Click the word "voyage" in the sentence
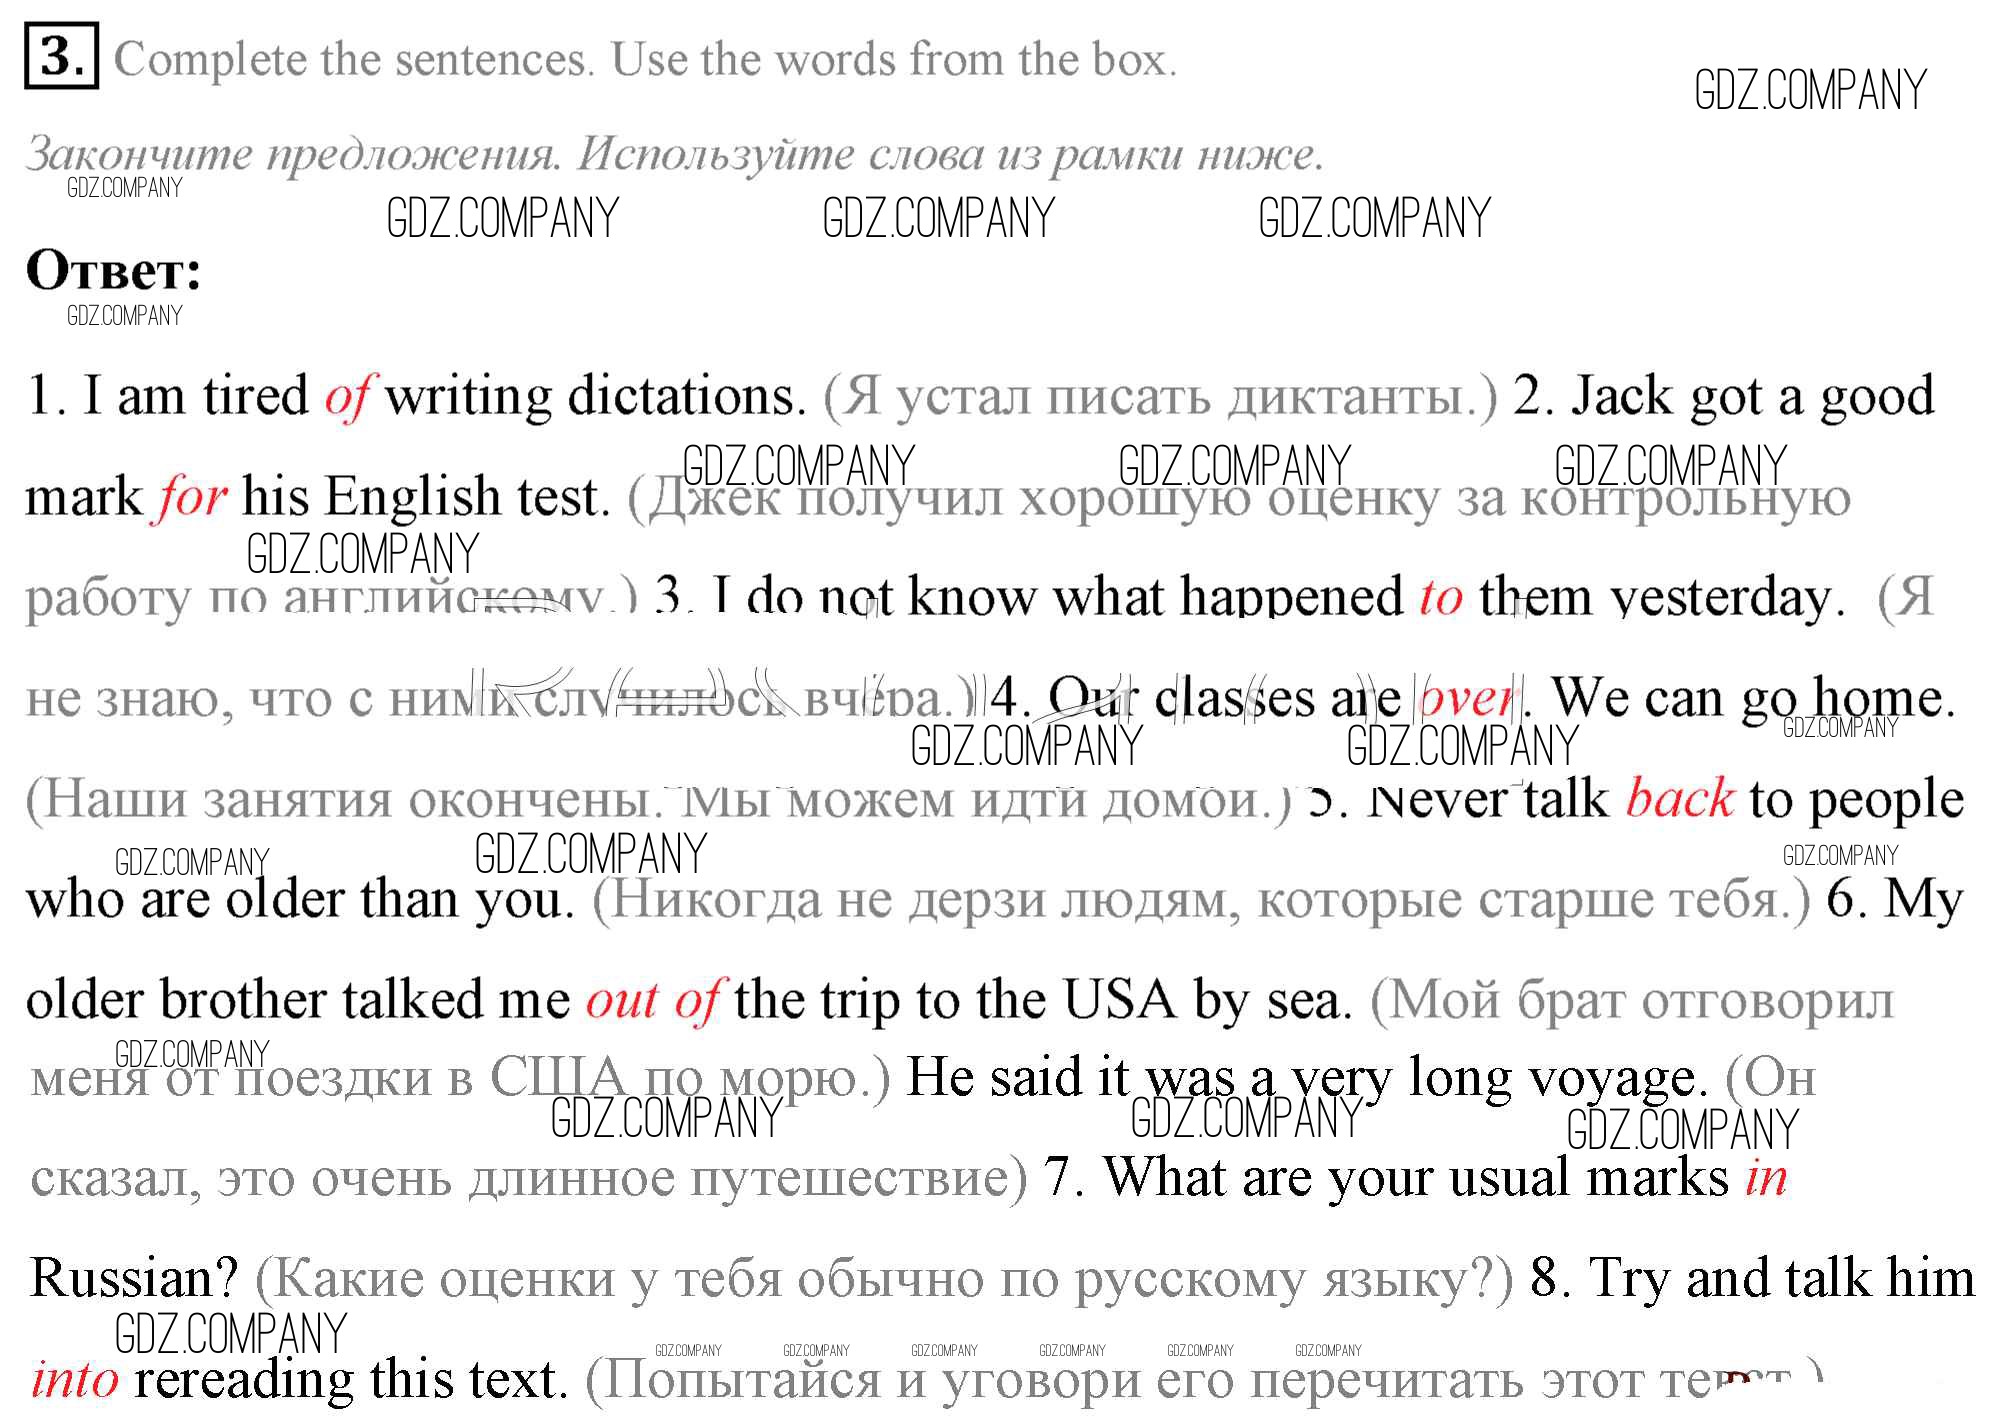Screen dimensions: 1999x1424 pos(1613,1078)
